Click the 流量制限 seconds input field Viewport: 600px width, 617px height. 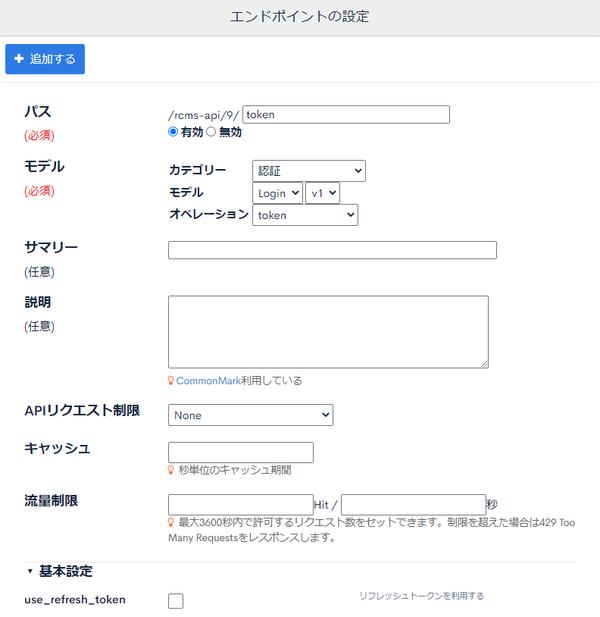click(x=414, y=505)
